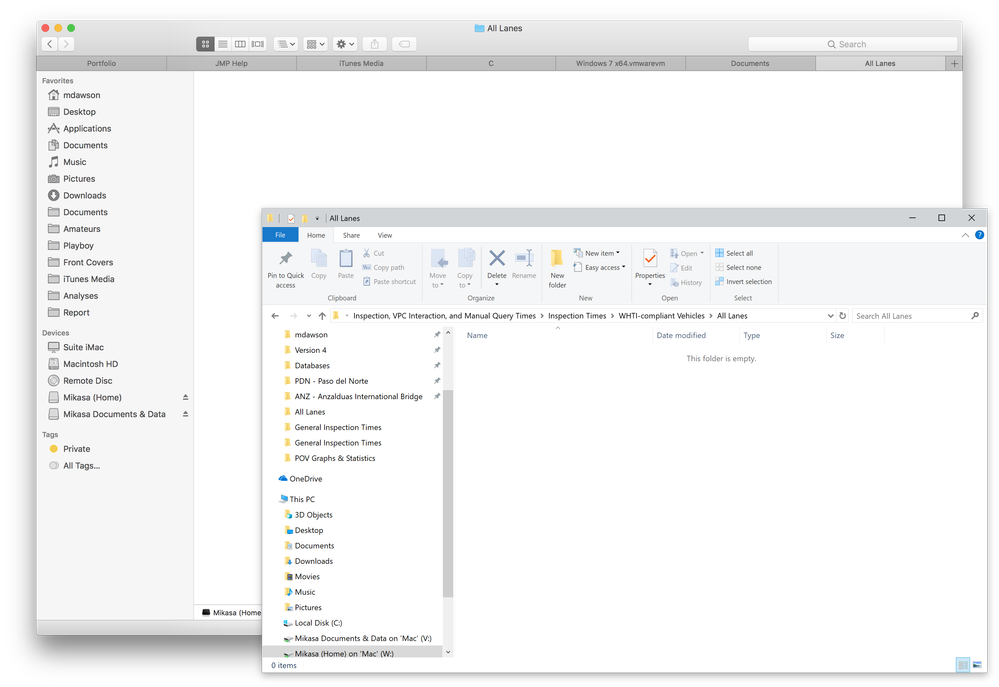This screenshot has height=687, width=999.
Task: Open recent locations dropdown in Explorer
Action: pyautogui.click(x=308, y=315)
